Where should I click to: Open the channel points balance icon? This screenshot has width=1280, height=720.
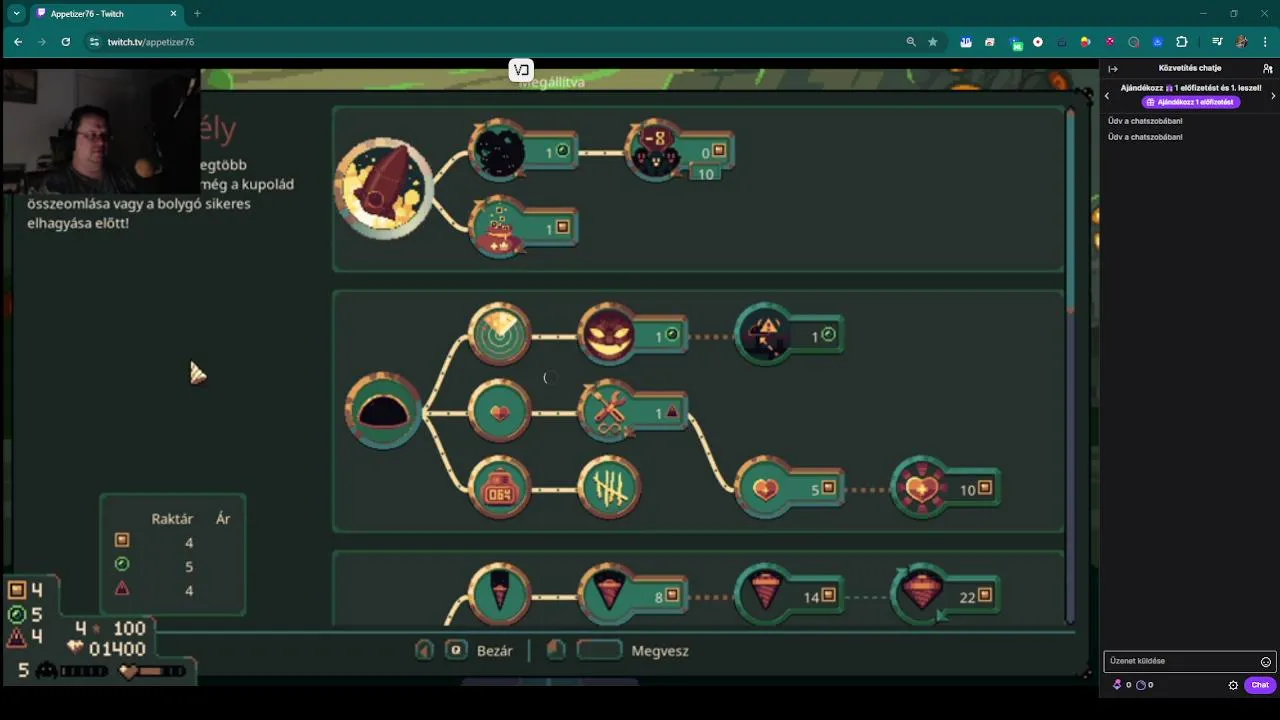point(1141,685)
